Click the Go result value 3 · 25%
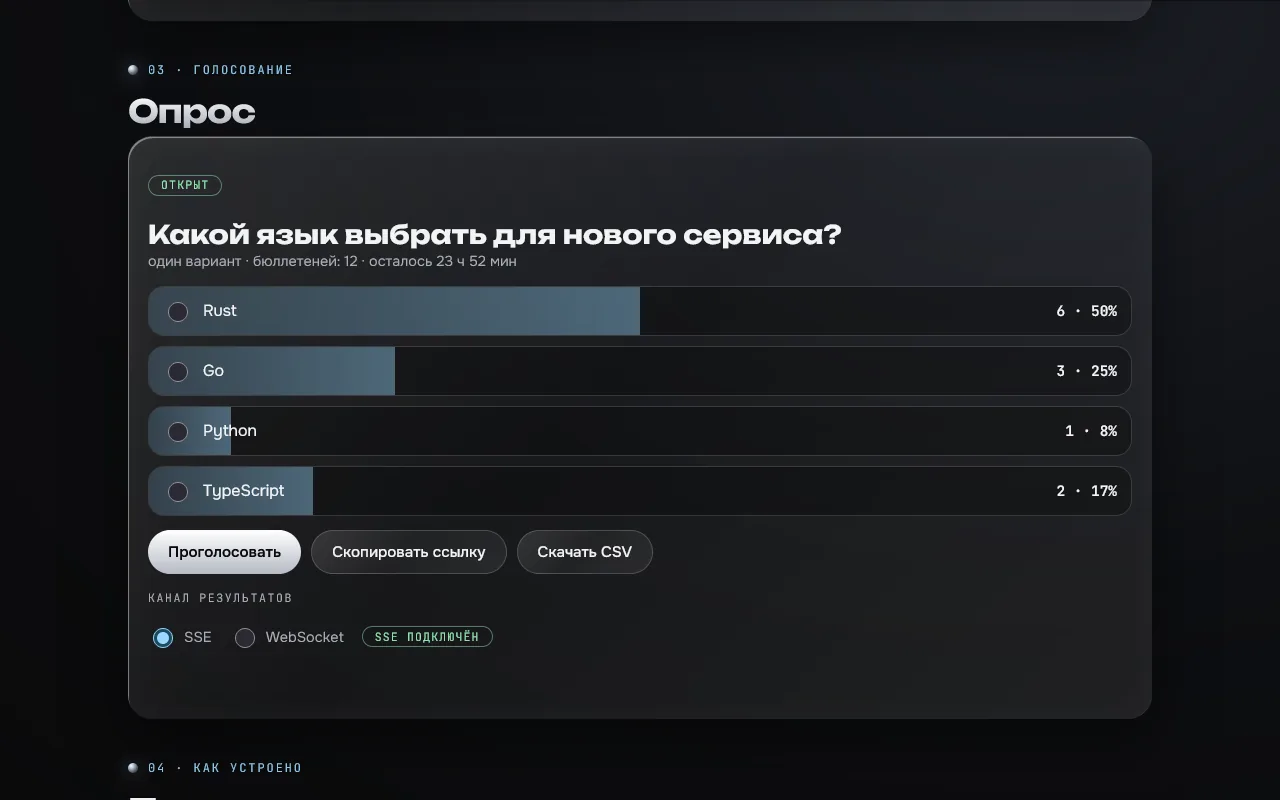1280x800 pixels. (1086, 371)
